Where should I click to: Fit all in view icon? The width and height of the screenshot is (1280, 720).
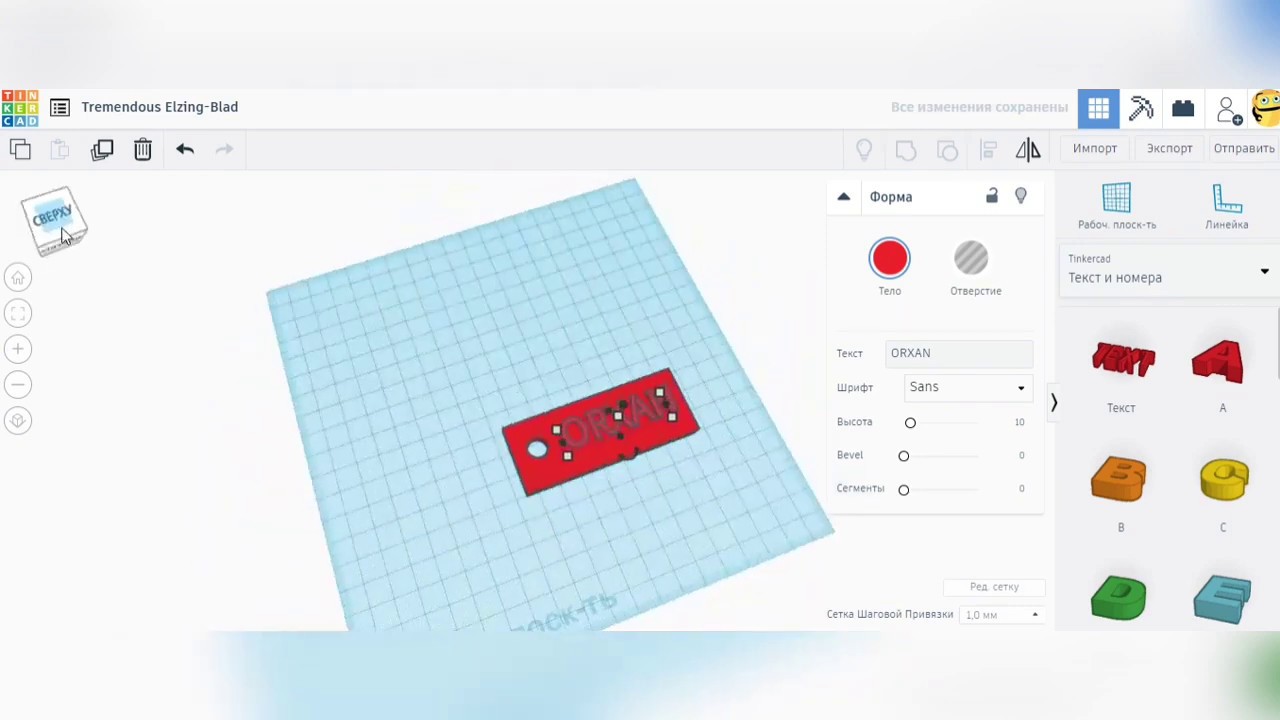tap(18, 313)
